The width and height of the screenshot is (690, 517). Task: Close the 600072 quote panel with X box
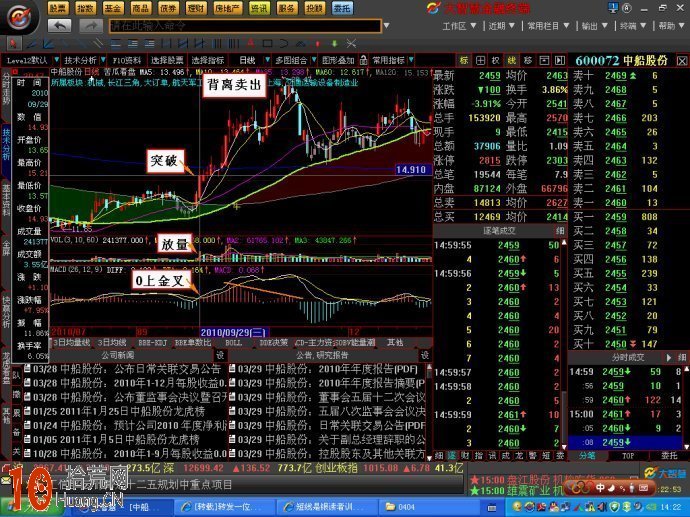point(682,61)
